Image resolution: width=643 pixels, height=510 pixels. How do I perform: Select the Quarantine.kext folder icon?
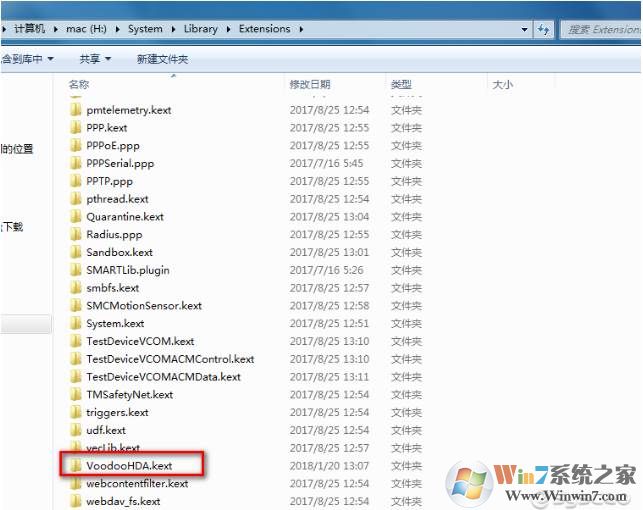coord(76,217)
